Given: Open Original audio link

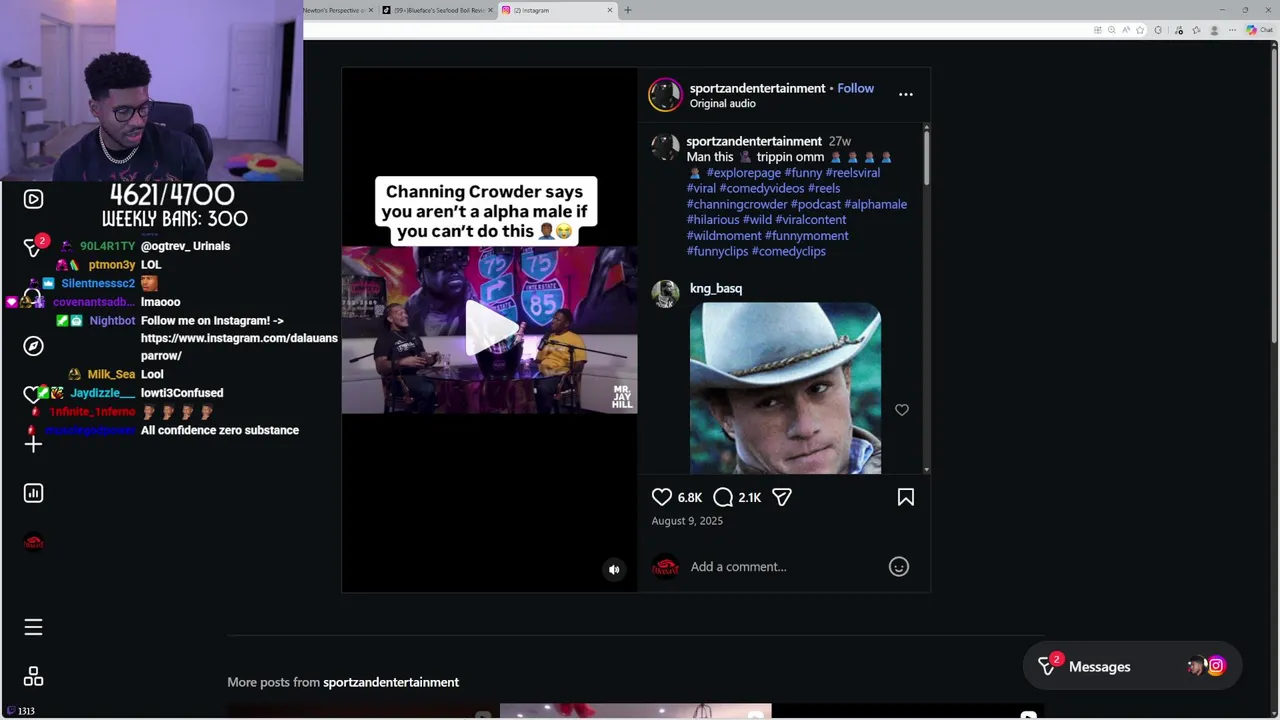Looking at the screenshot, I should point(723,104).
